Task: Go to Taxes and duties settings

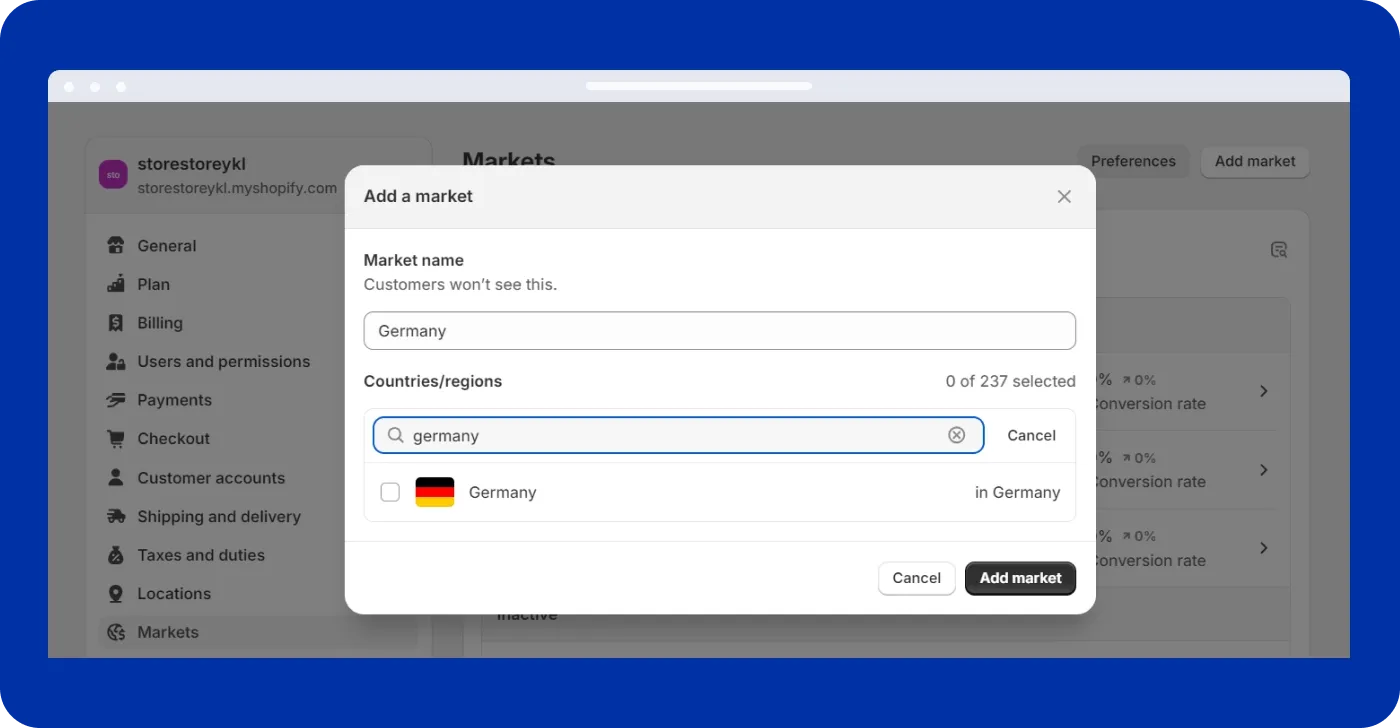Action: tap(201, 555)
